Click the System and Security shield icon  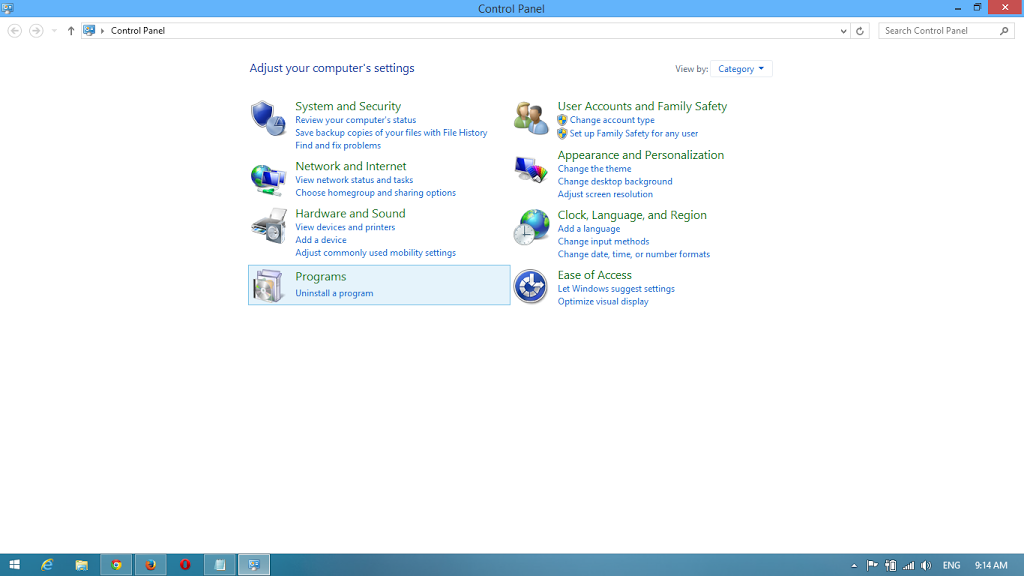(268, 118)
